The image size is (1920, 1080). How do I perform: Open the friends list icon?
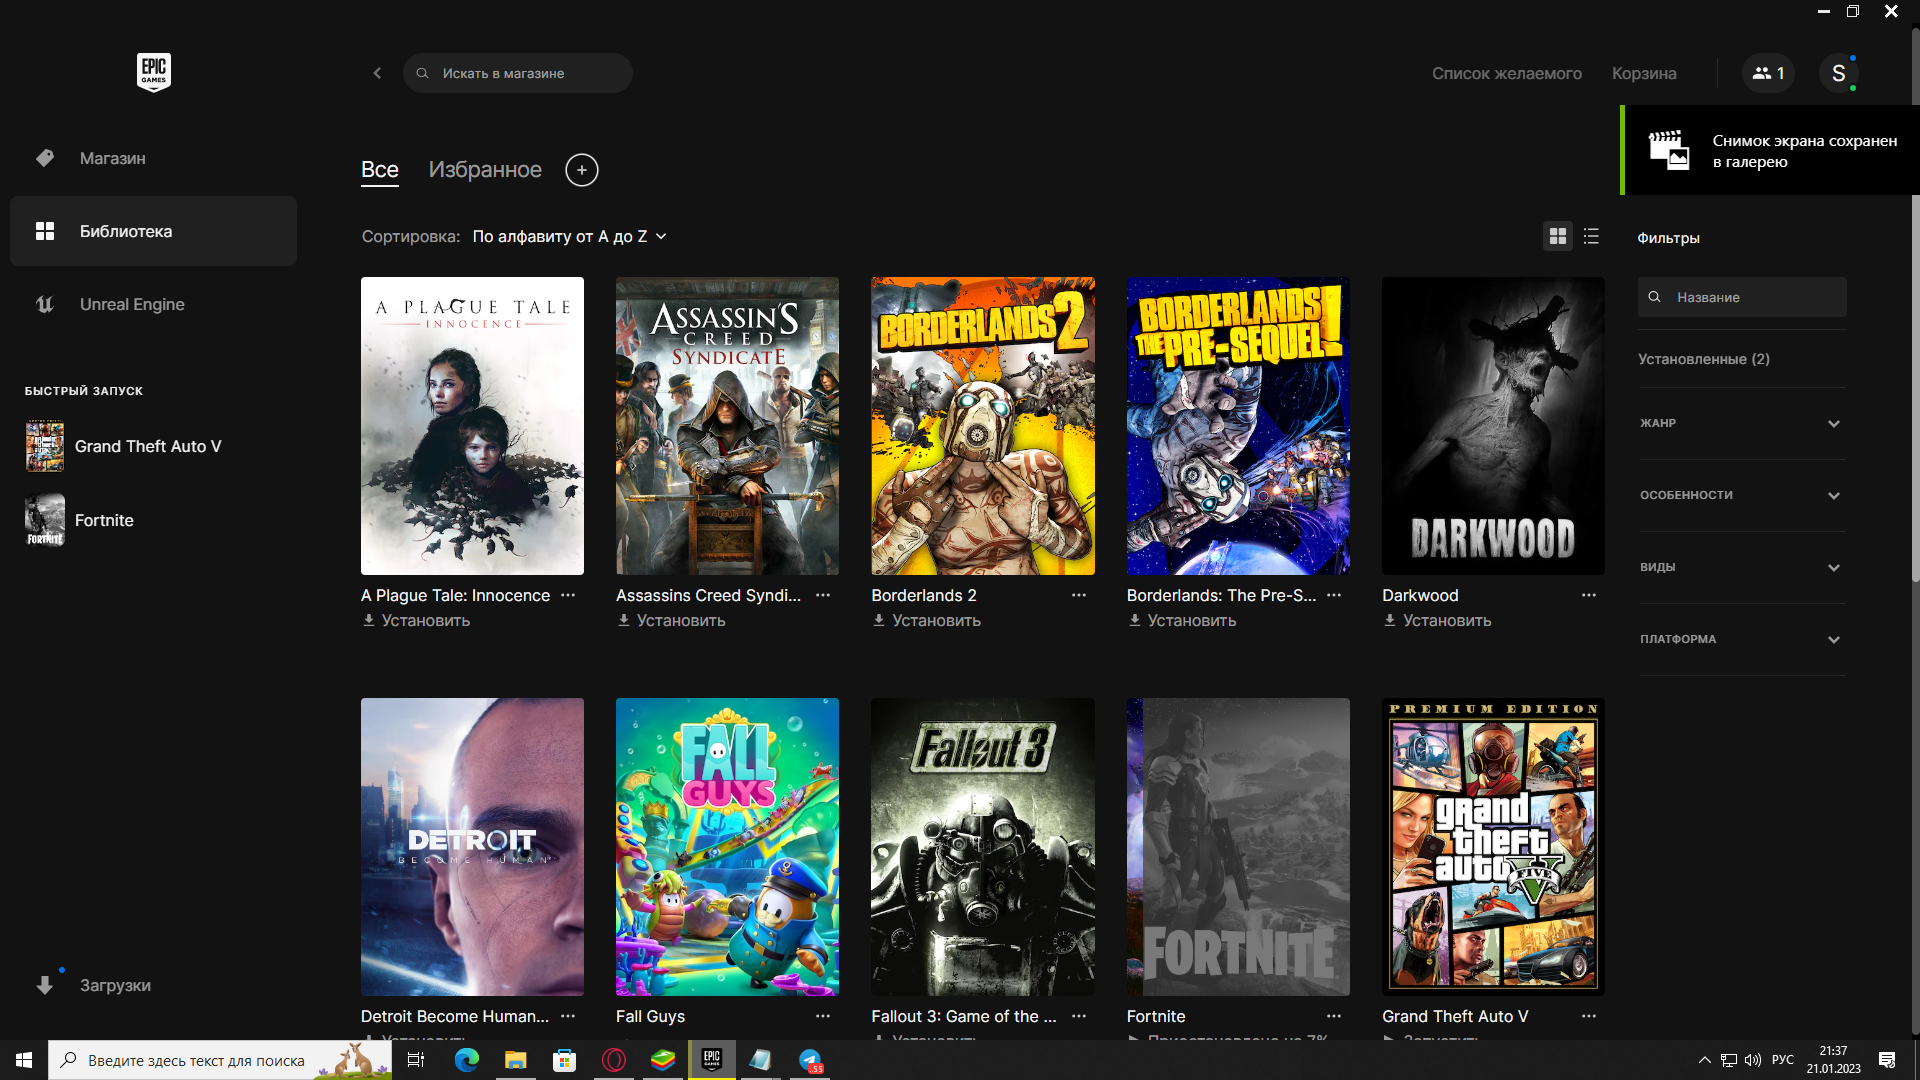(x=1768, y=73)
